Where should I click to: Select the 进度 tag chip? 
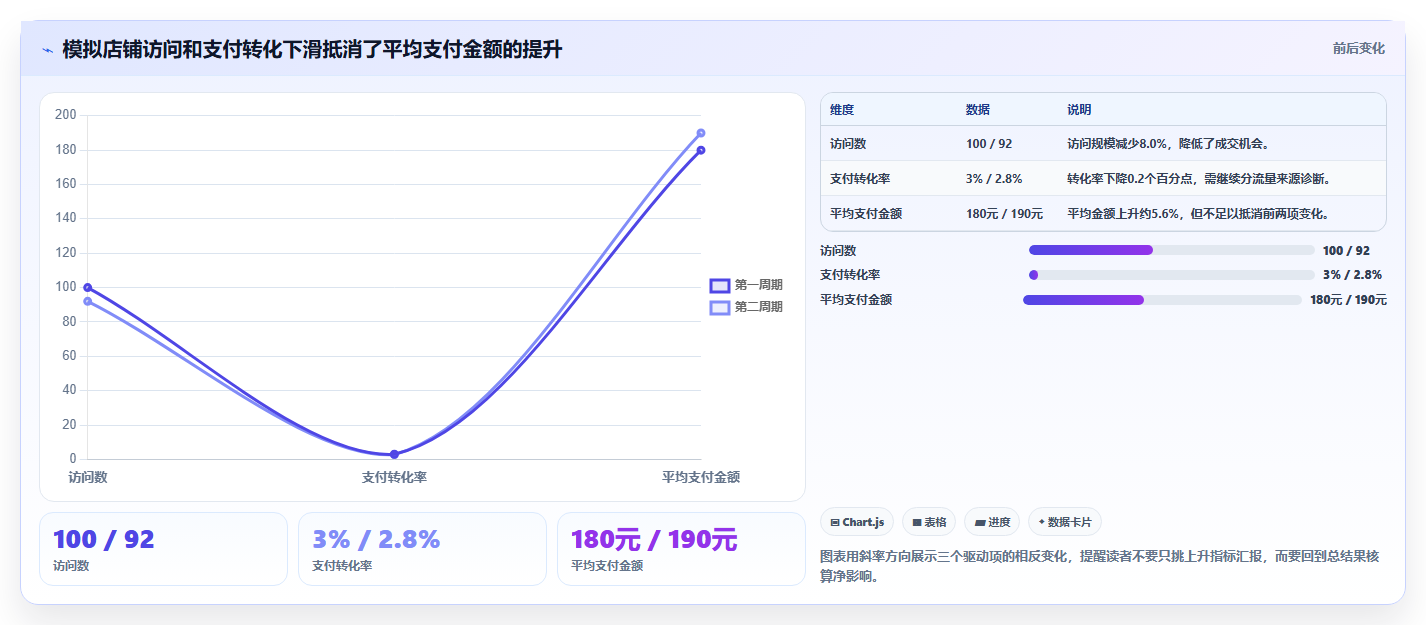coord(992,522)
